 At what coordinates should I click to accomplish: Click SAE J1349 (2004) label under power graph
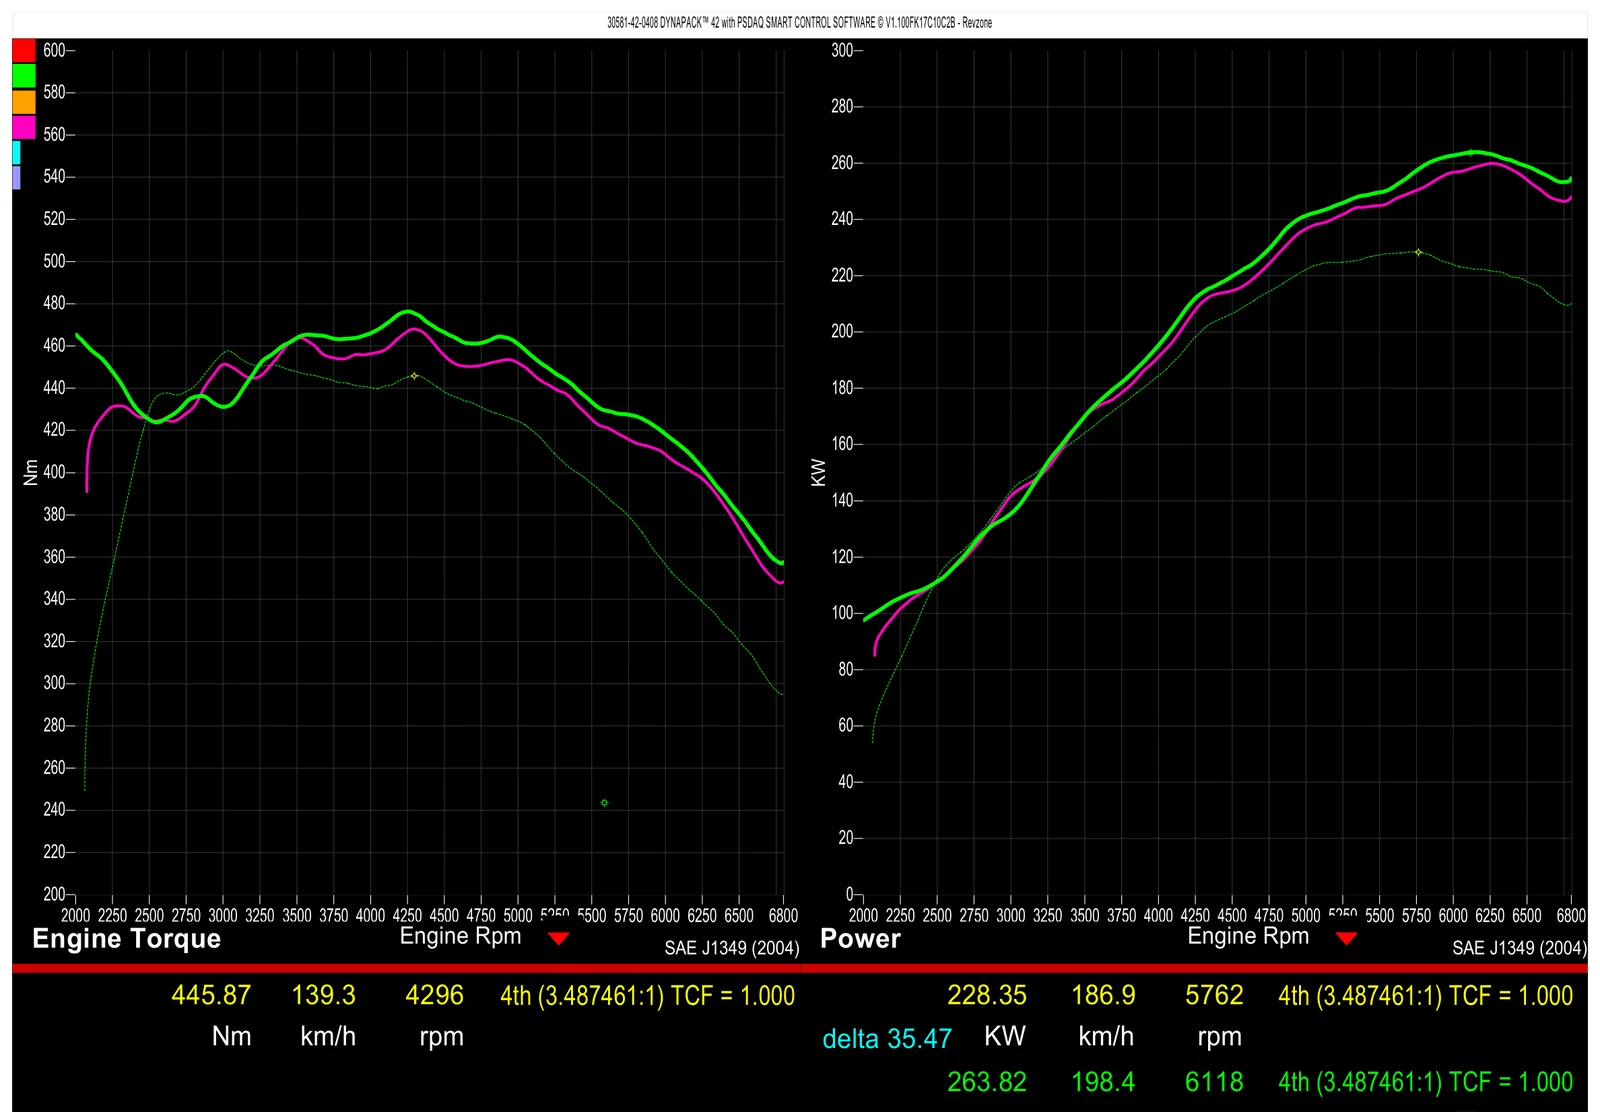click(x=1520, y=948)
